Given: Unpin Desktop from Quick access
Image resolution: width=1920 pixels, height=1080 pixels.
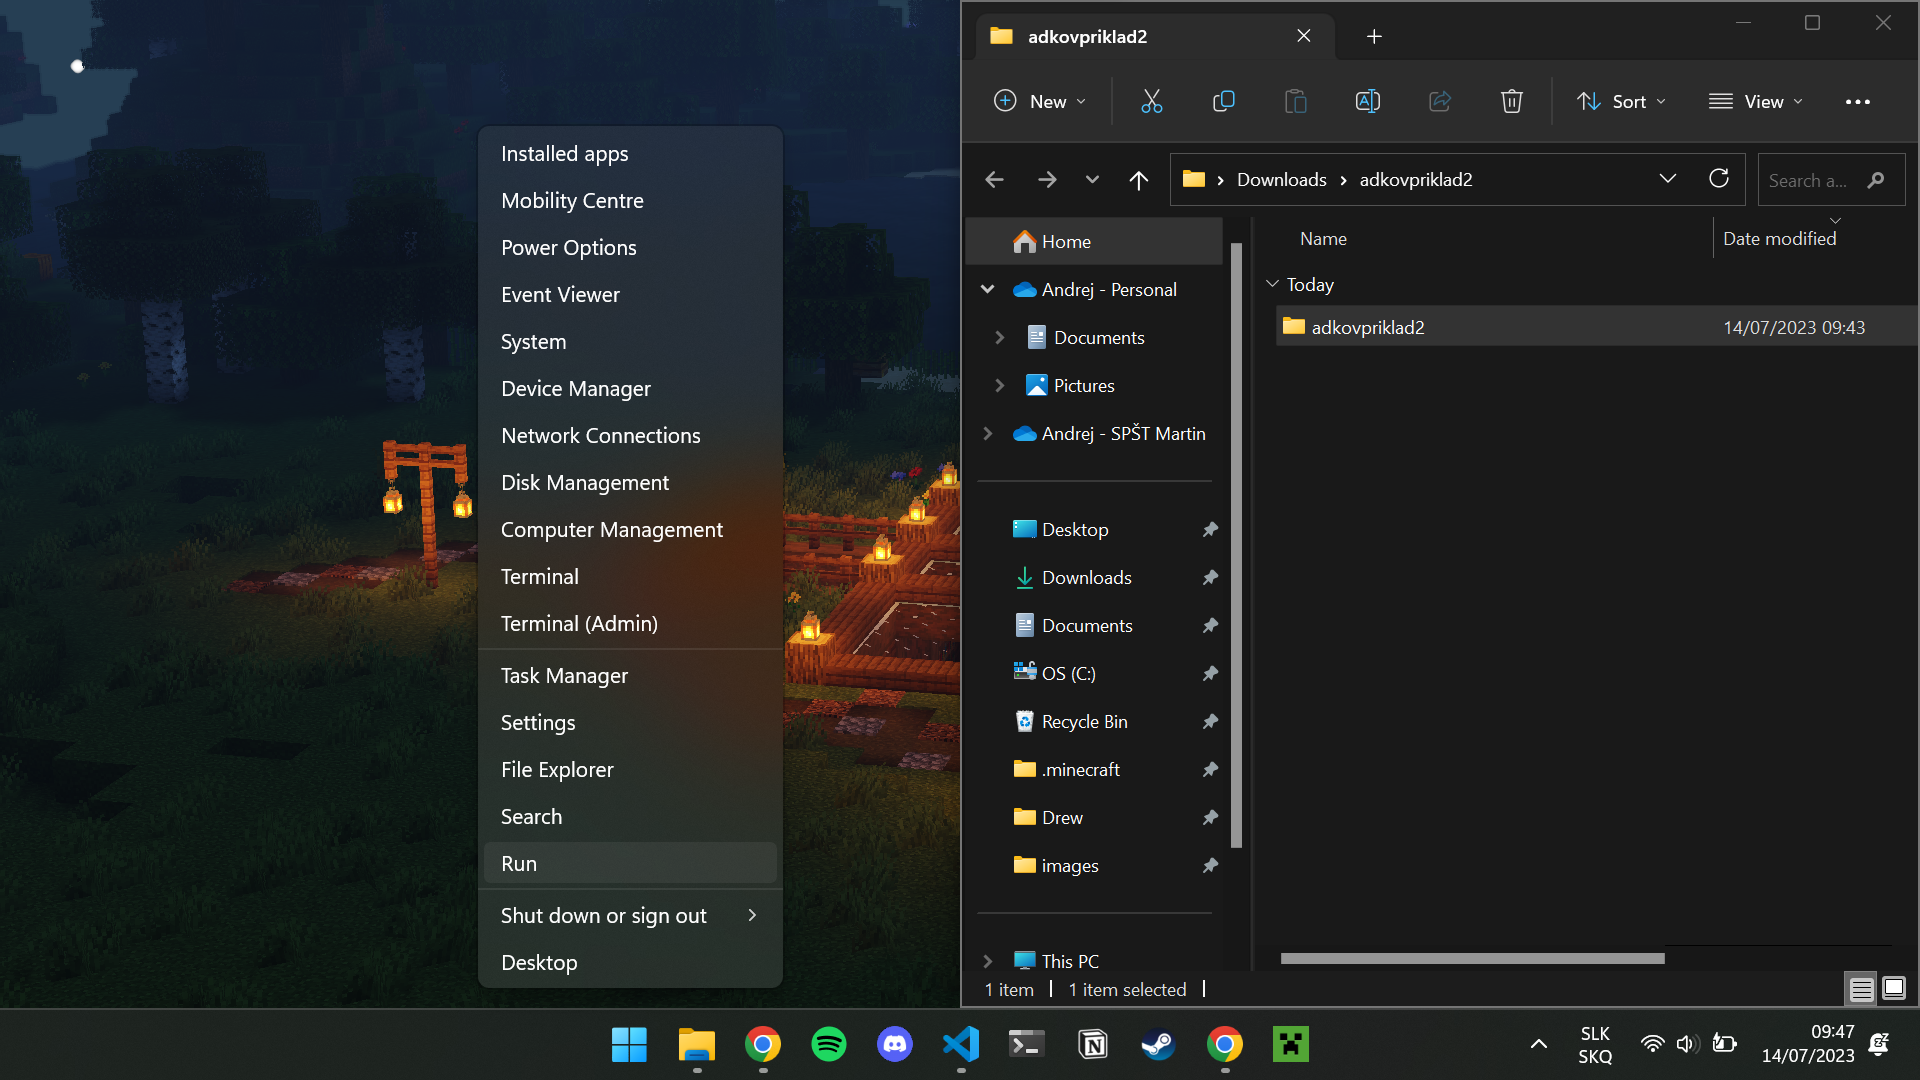Looking at the screenshot, I should [1210, 529].
